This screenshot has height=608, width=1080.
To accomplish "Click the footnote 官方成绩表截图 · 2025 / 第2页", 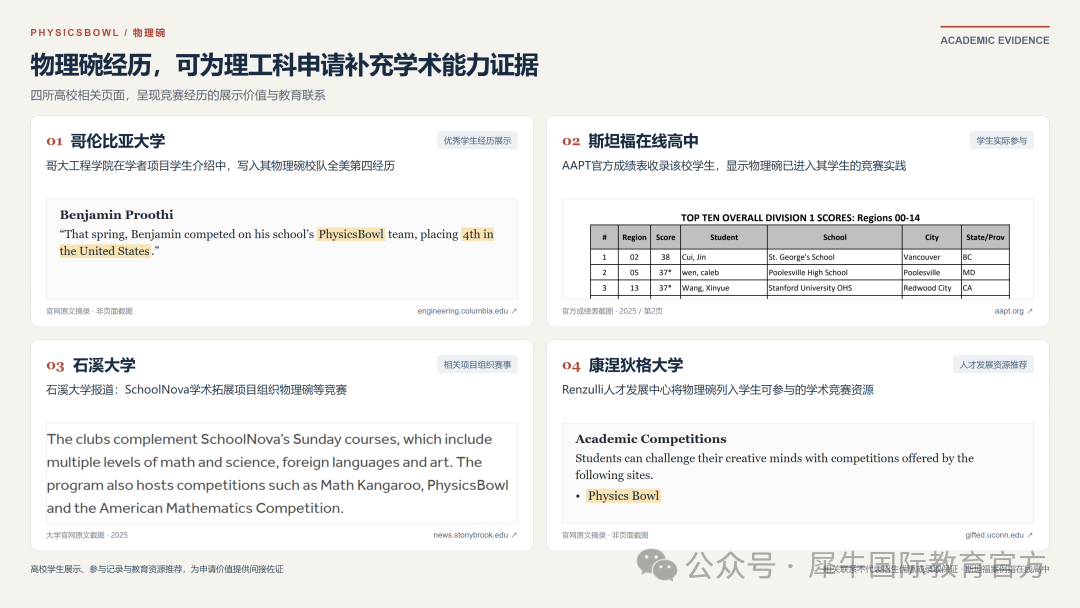I will tap(612, 311).
